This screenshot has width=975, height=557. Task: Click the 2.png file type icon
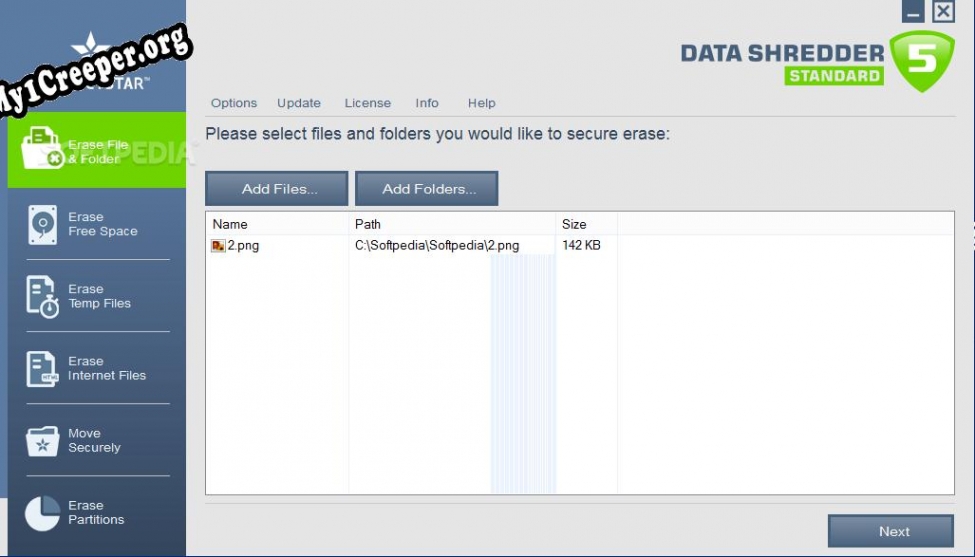pyautogui.click(x=219, y=246)
